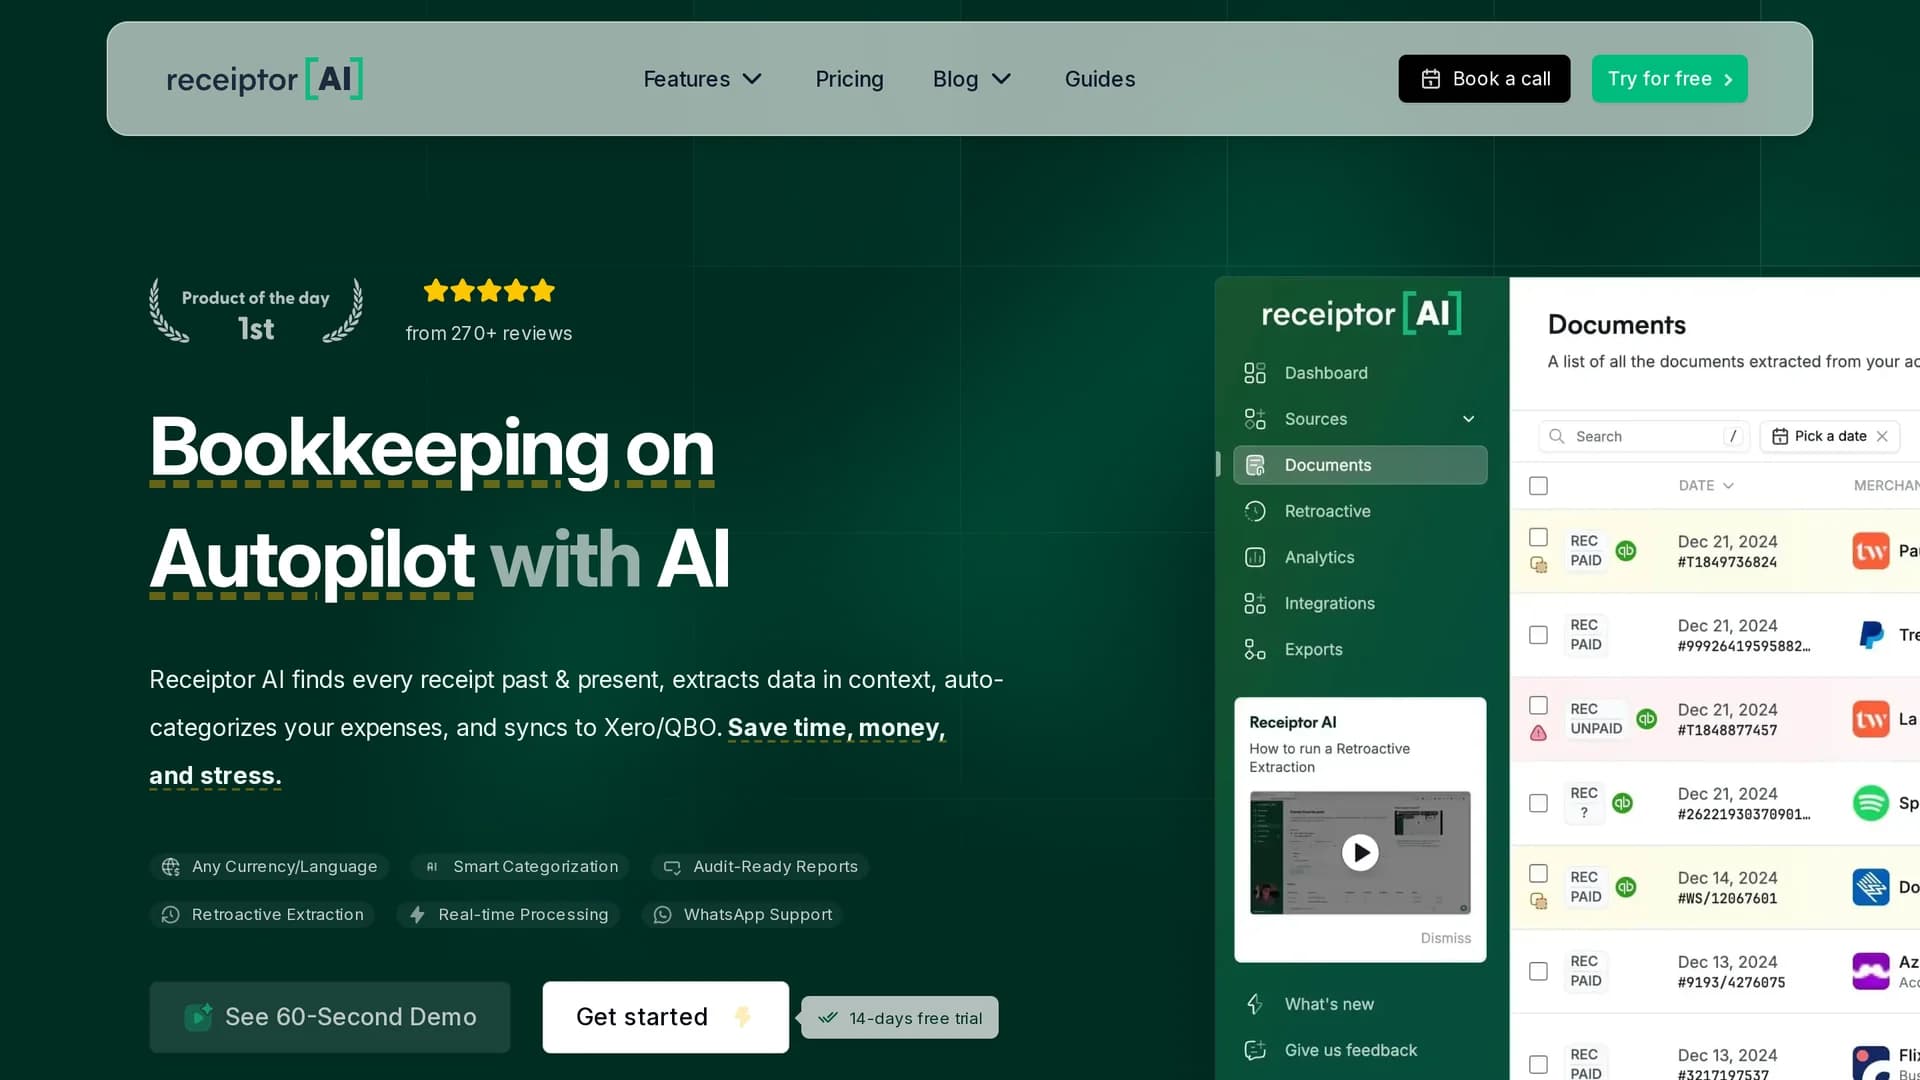Click the QuickBooks icon on row #T1849736824
1920x1080 pixels.
[1626, 550]
